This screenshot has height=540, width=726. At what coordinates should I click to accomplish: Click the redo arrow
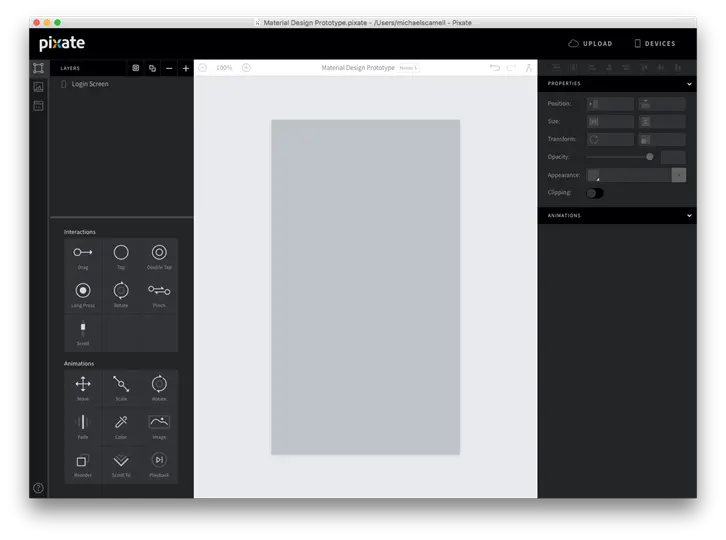click(511, 68)
